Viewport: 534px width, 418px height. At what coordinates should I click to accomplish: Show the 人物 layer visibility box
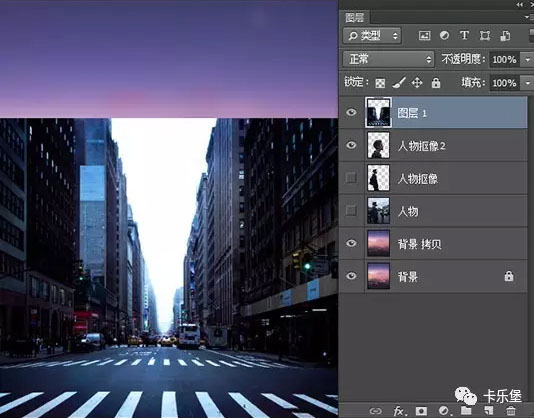point(351,211)
